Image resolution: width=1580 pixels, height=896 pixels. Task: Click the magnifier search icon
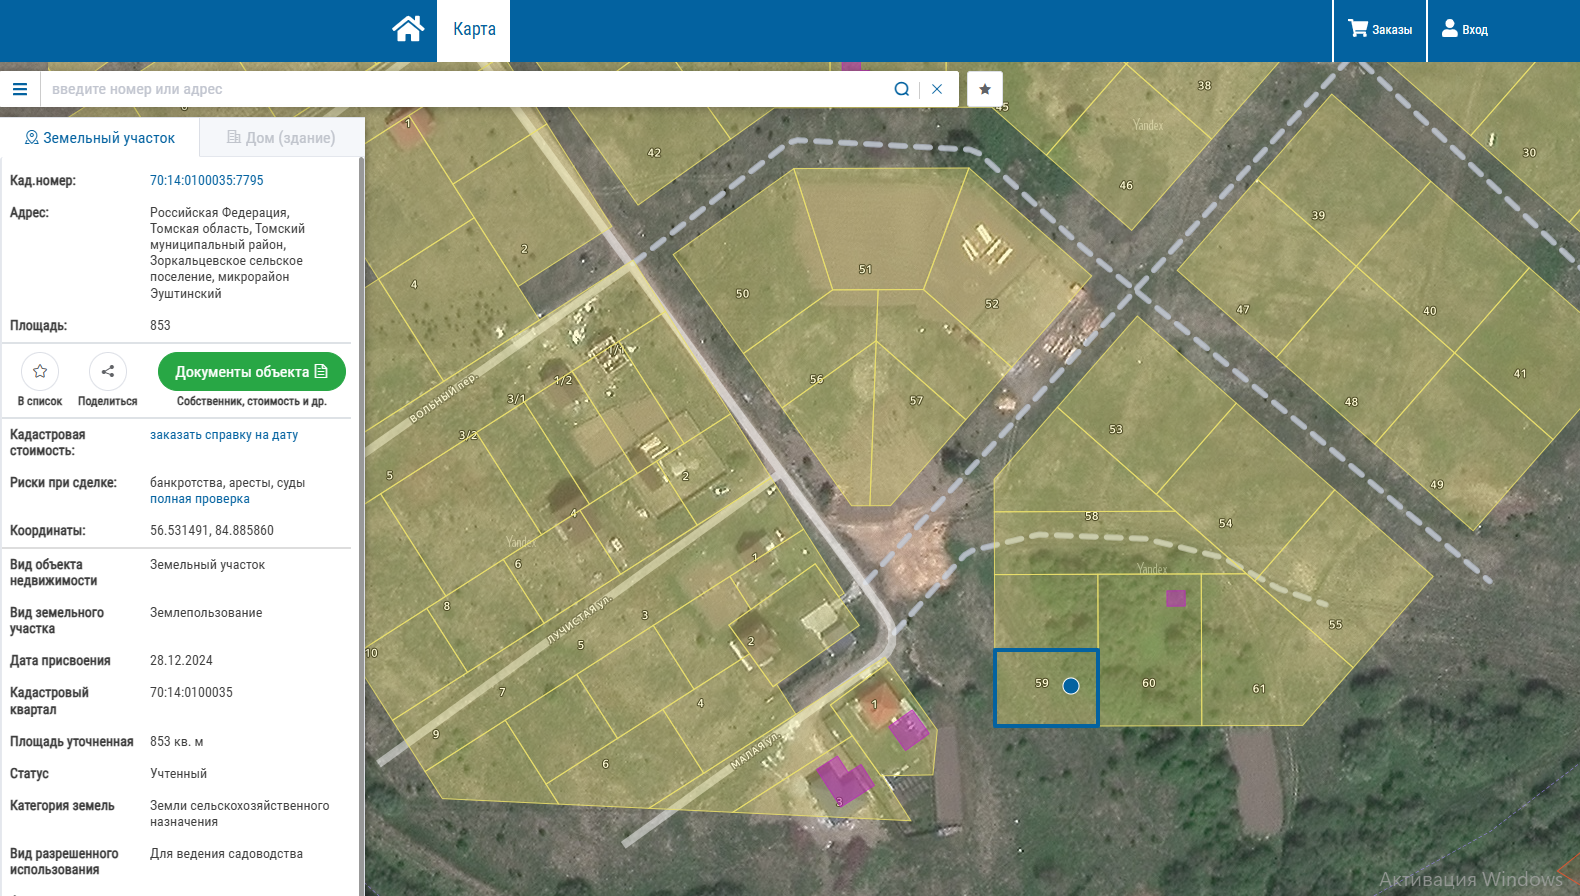pos(901,89)
